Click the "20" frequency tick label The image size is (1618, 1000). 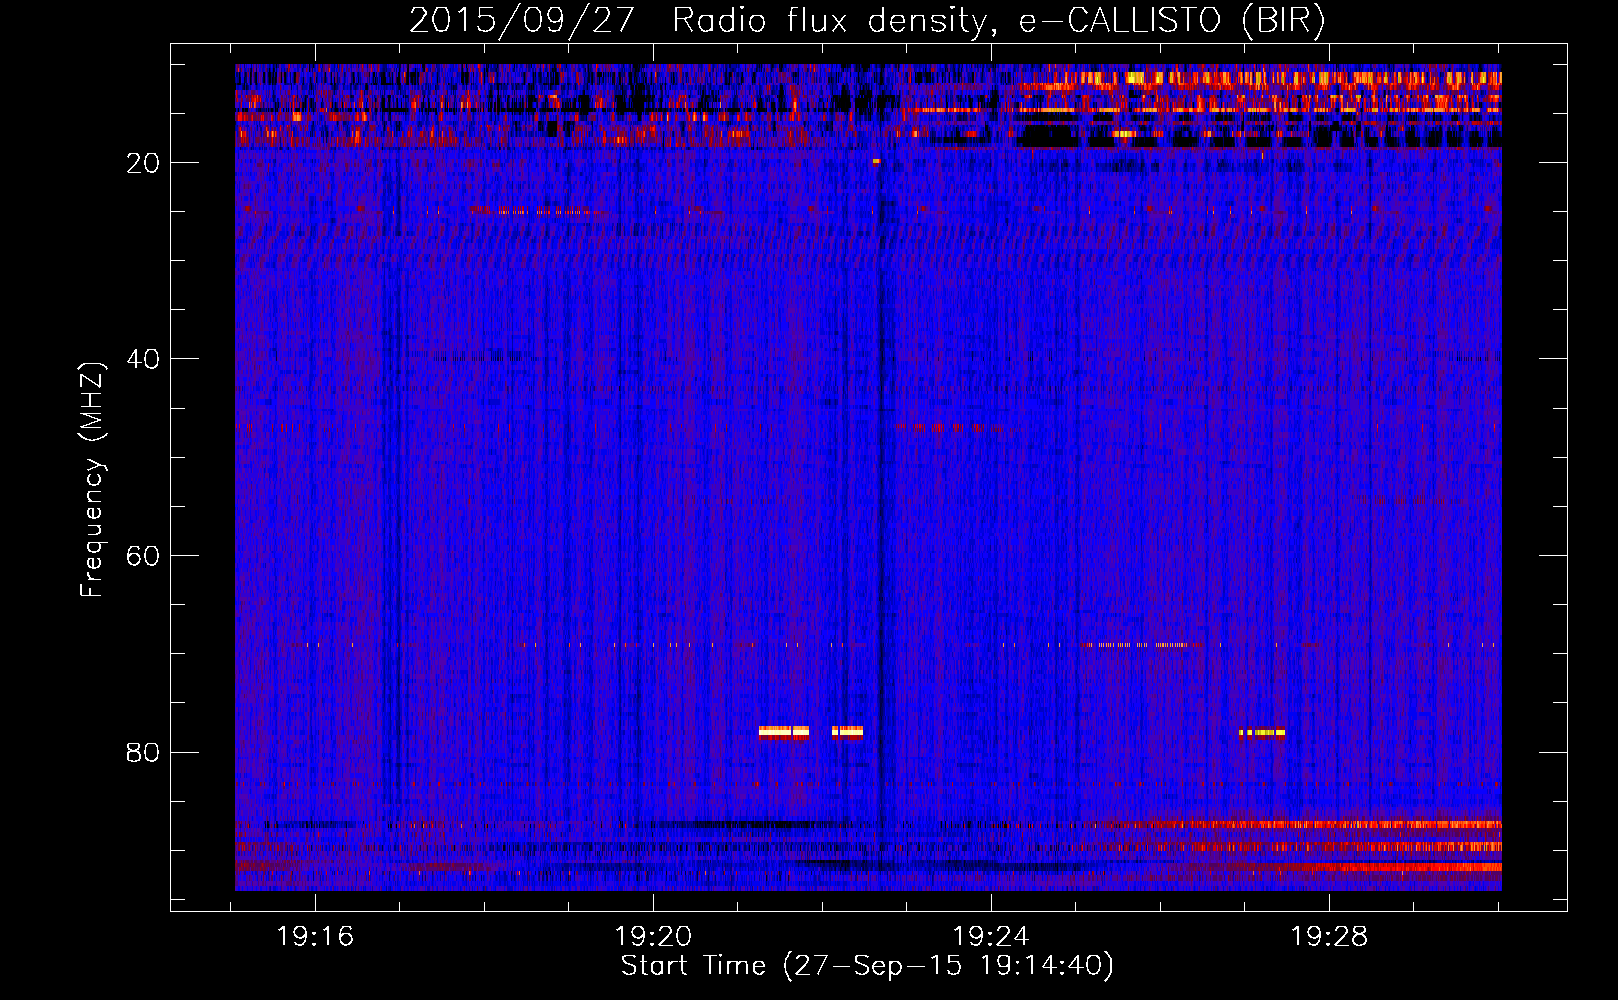[x=144, y=163]
